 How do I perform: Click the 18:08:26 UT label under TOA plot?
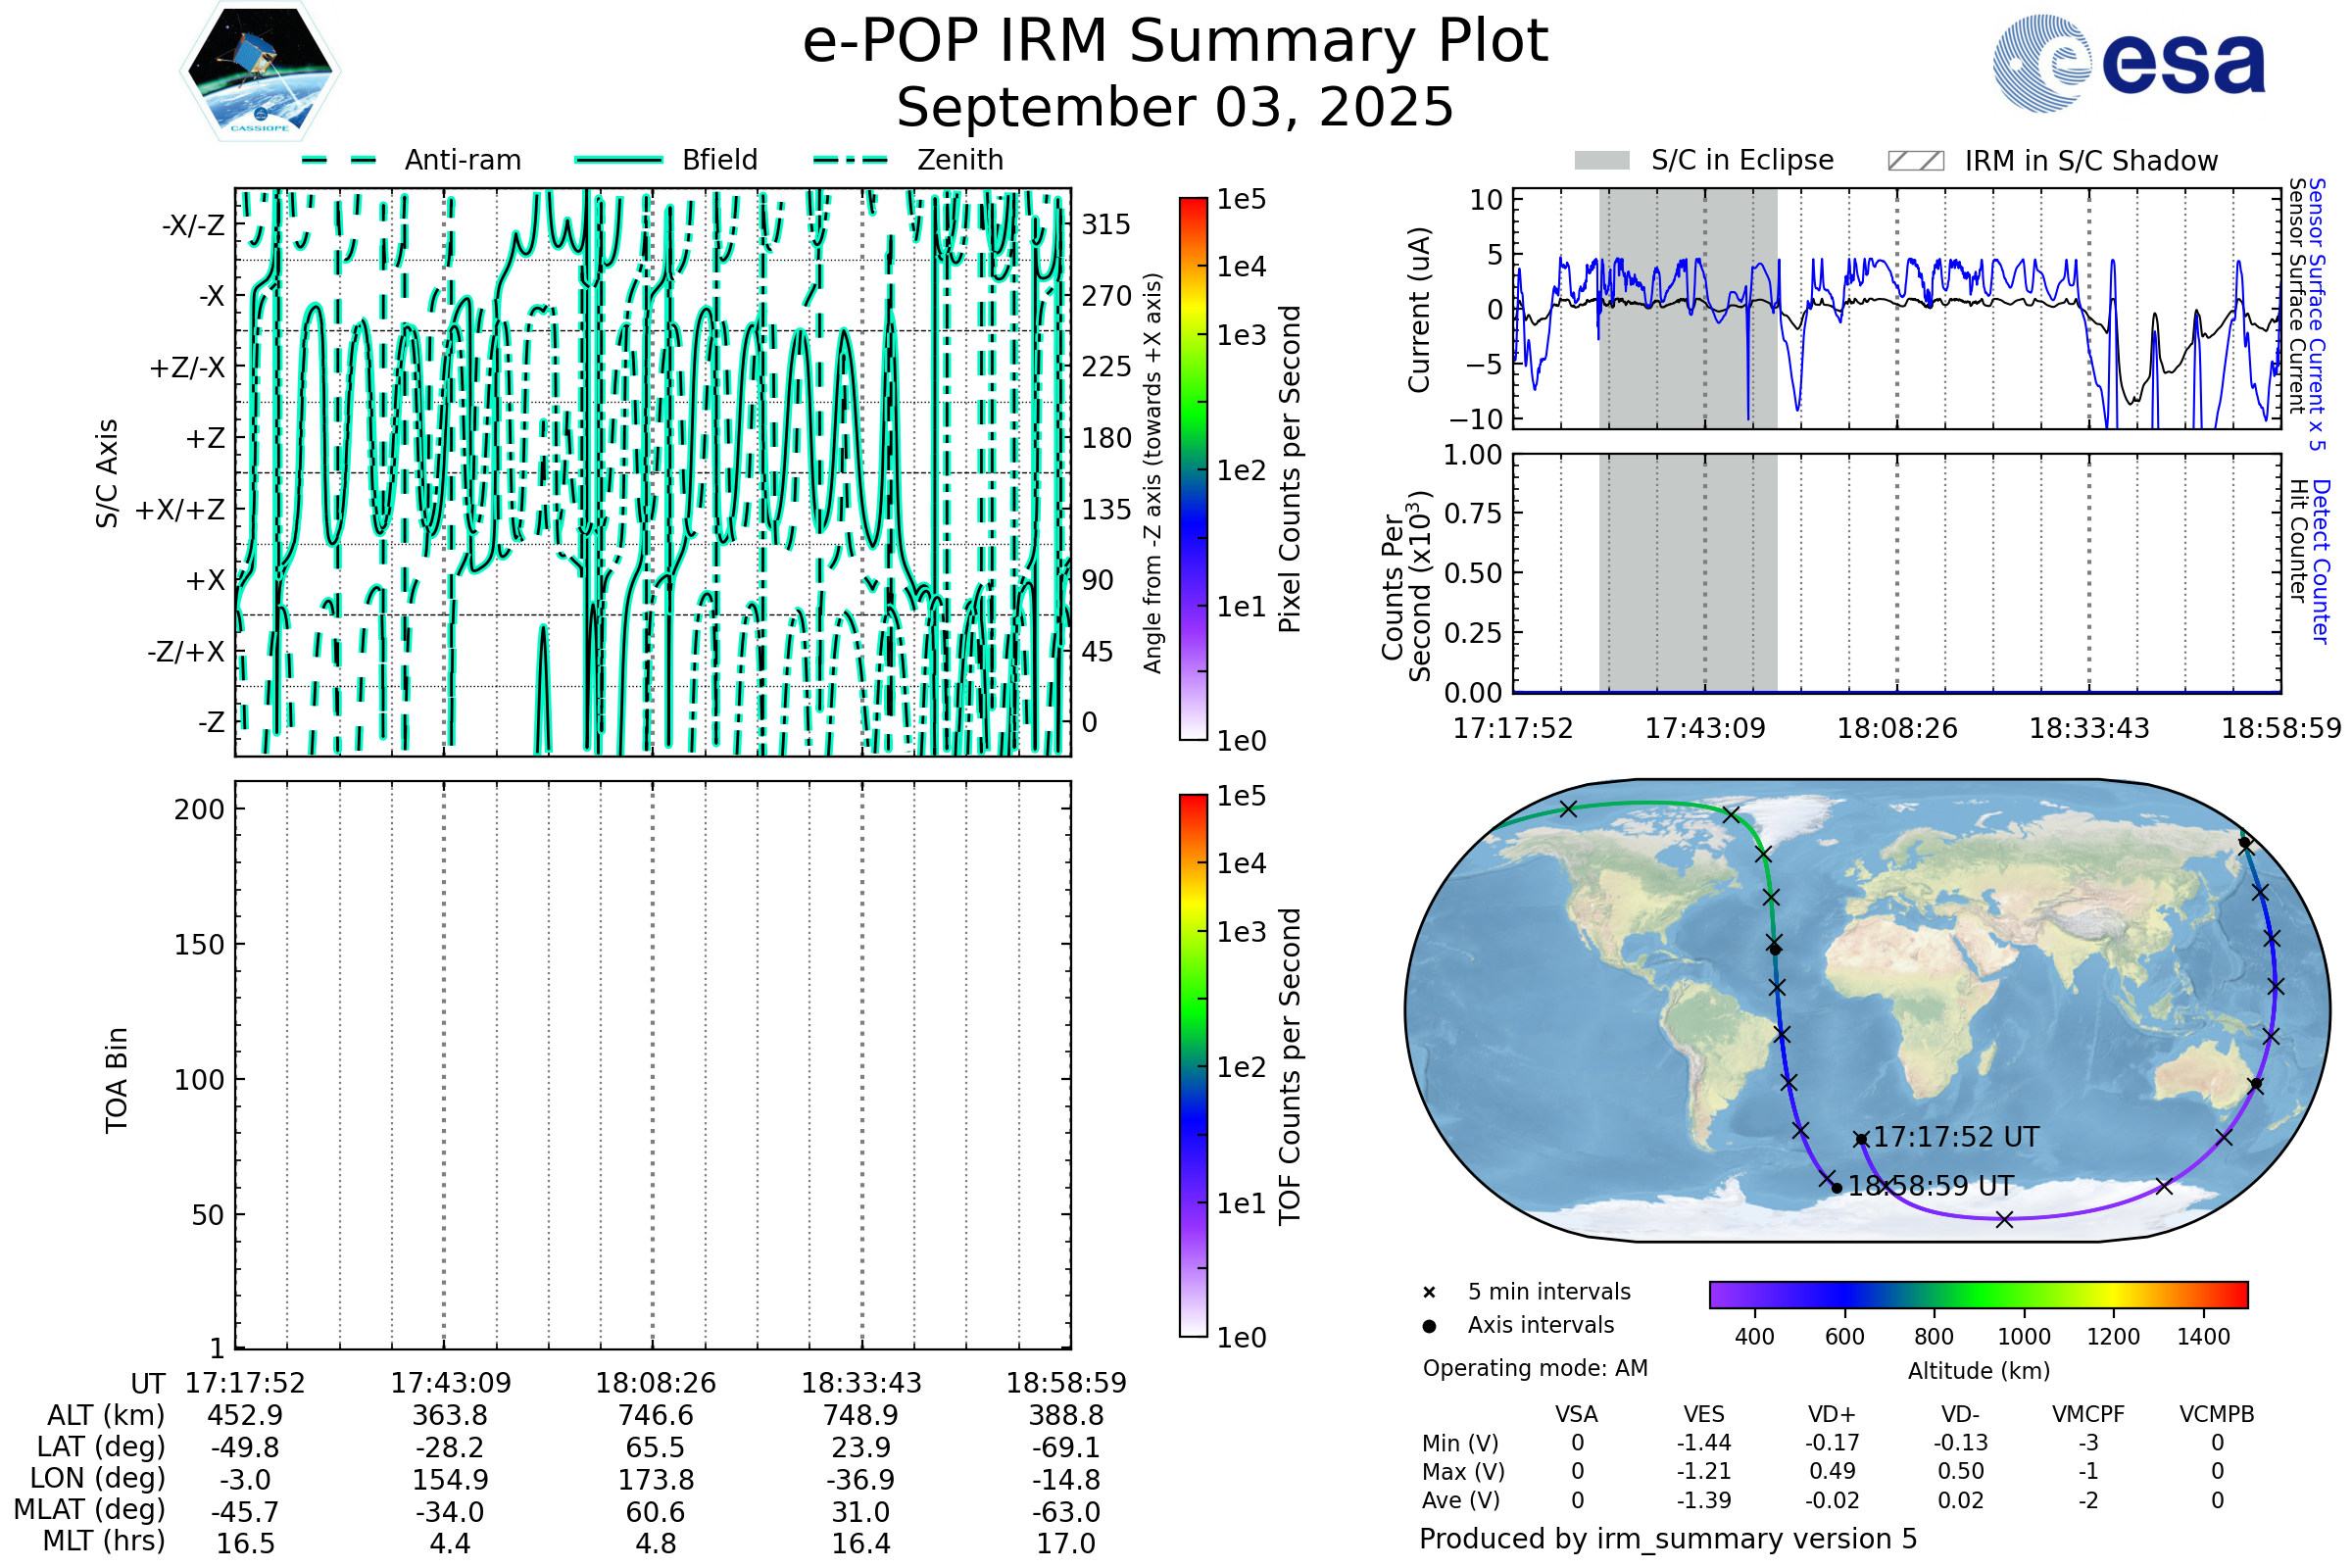(656, 1383)
